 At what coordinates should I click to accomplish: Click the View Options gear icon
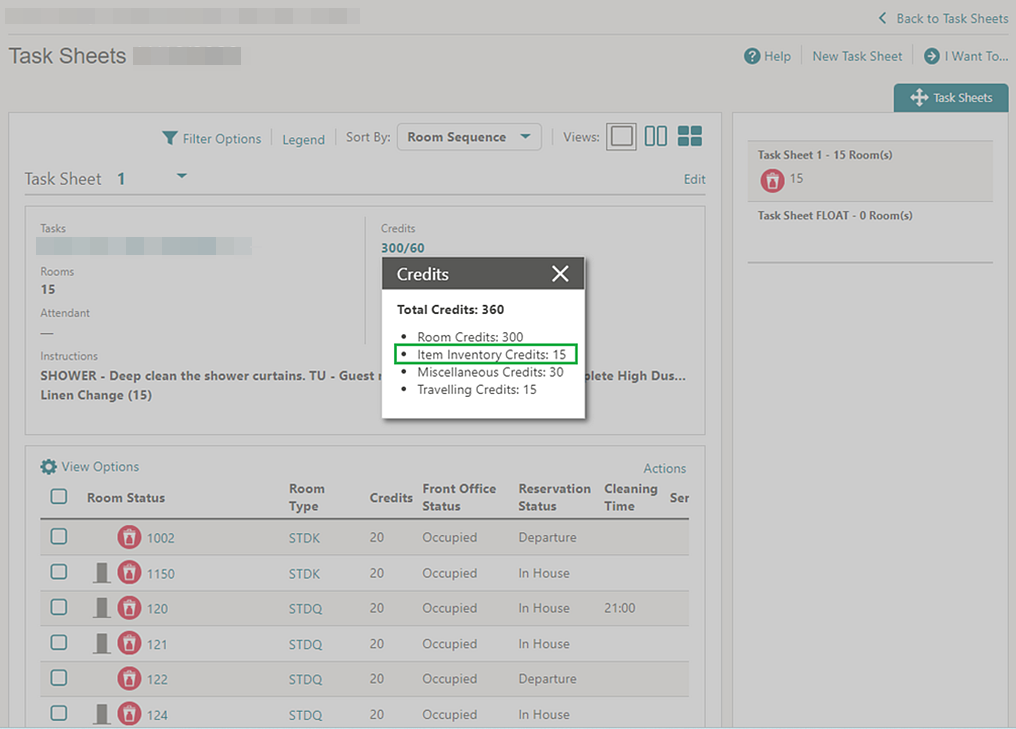click(49, 467)
